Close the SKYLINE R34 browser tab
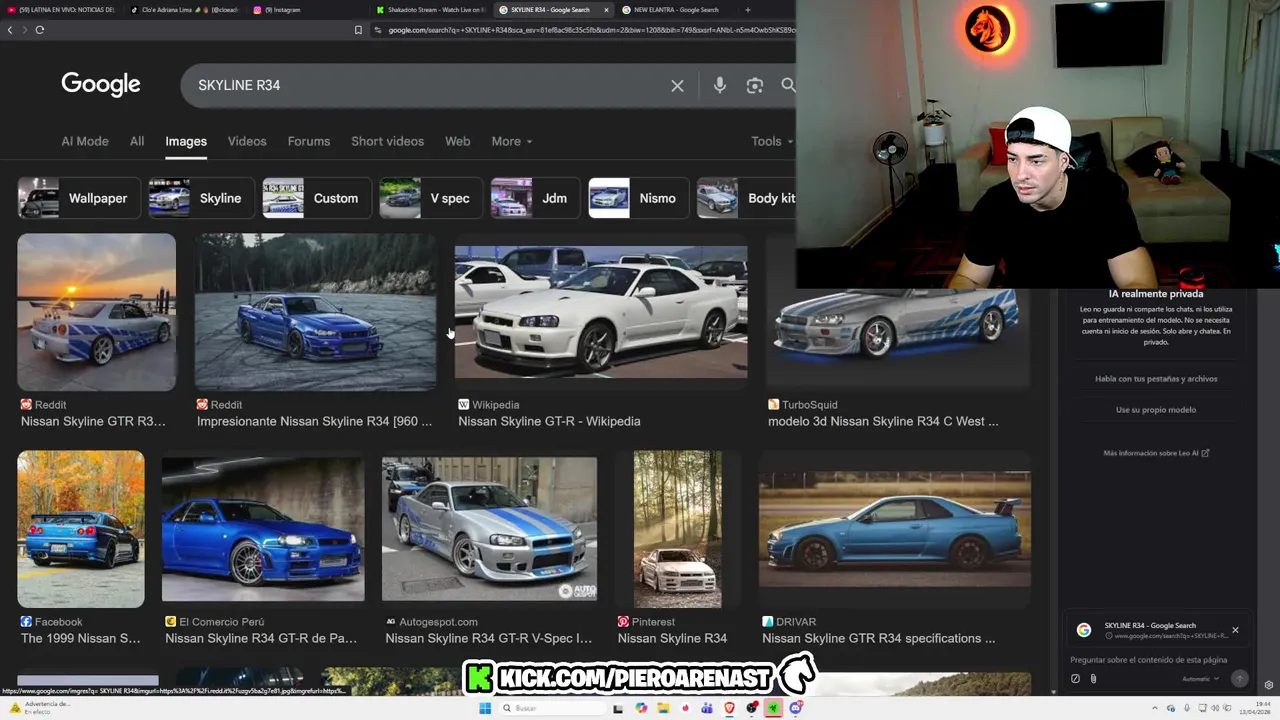This screenshot has height=720, width=1280. pyautogui.click(x=606, y=10)
